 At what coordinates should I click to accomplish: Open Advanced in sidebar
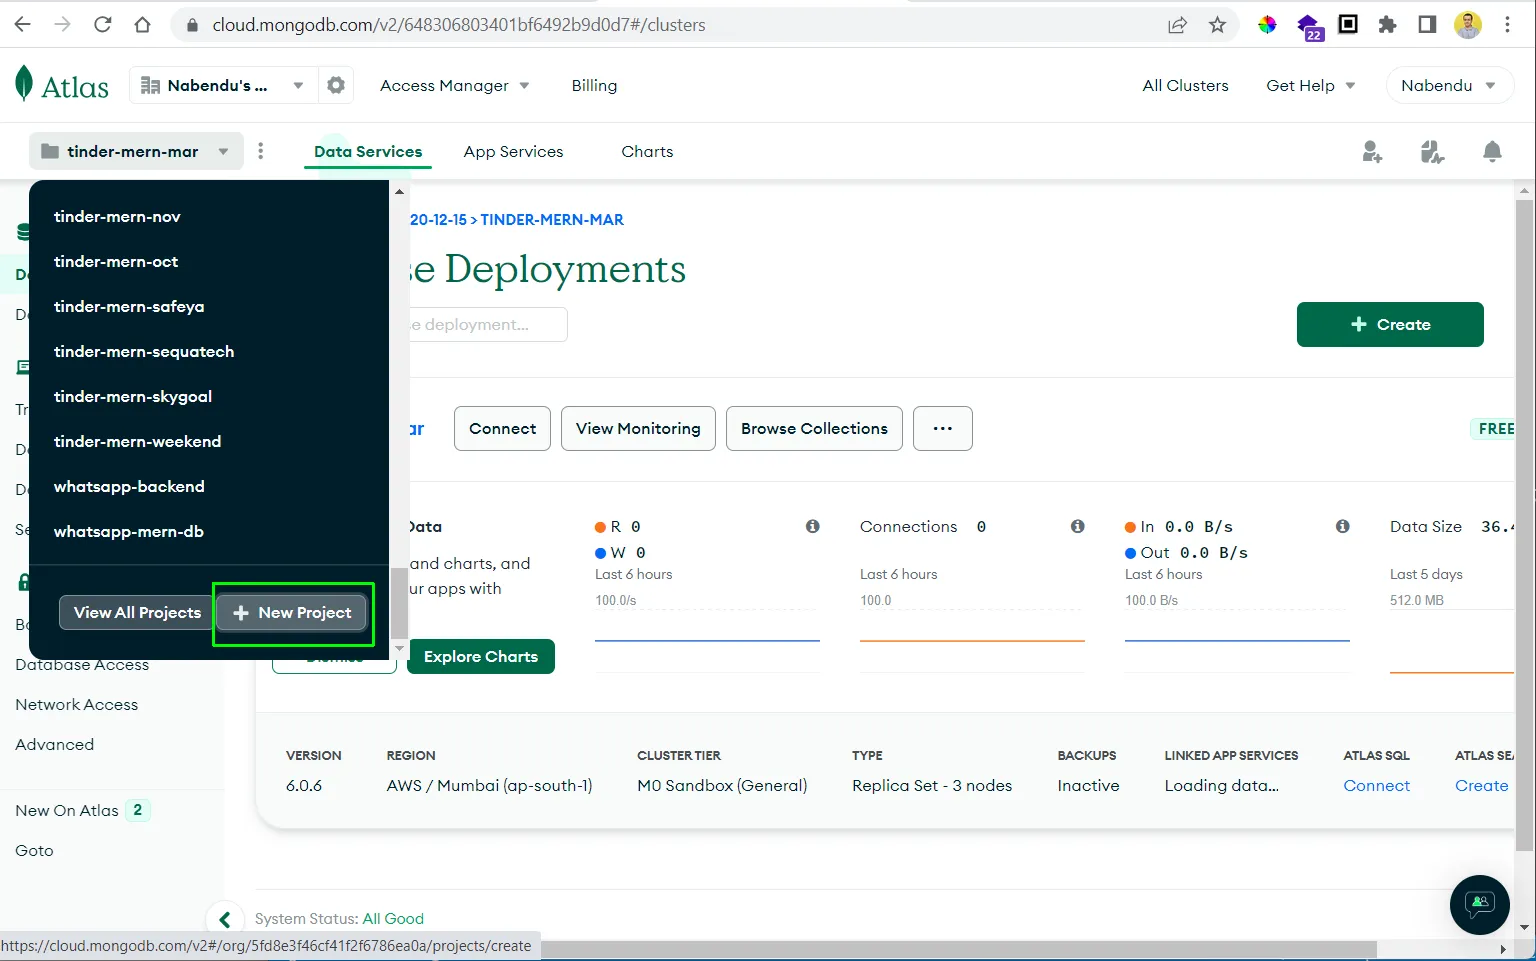pos(55,744)
